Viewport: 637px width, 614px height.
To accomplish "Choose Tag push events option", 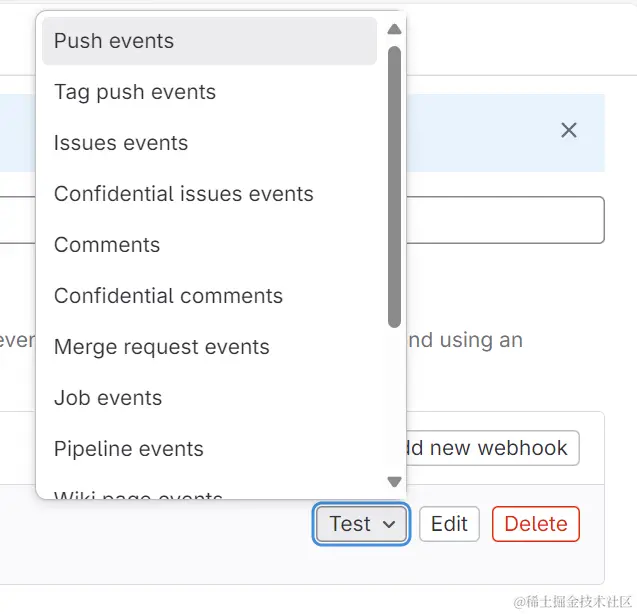I will pos(135,92).
